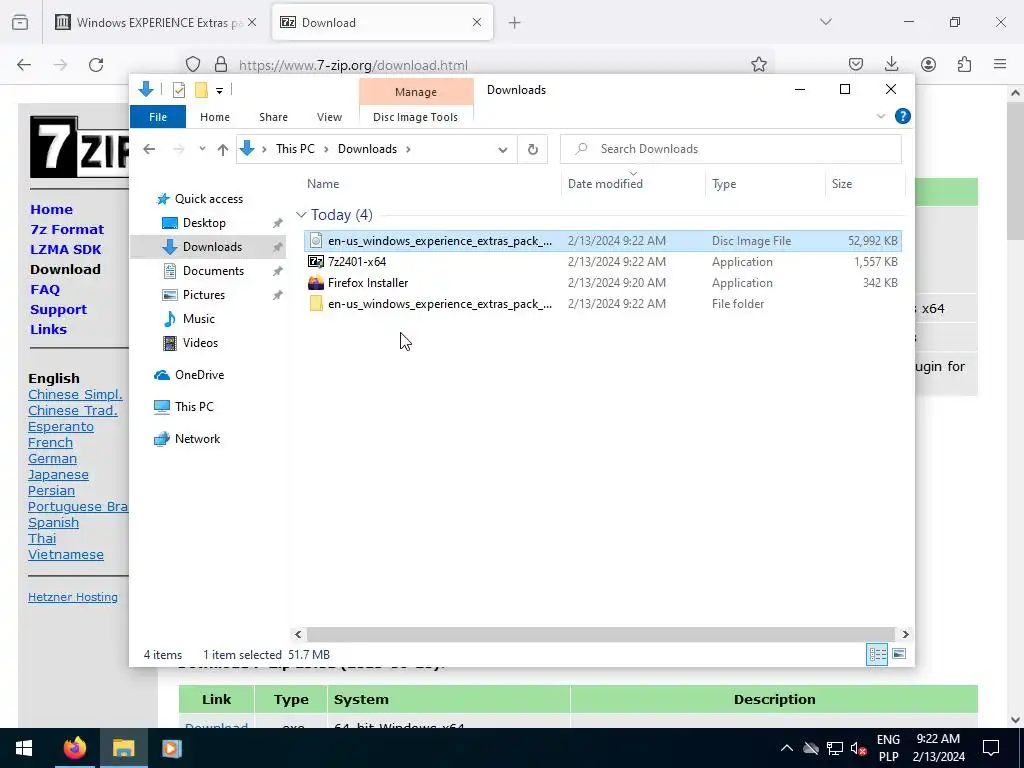Select the Disc Image File extras pack
This screenshot has height=768, width=1024.
tap(602, 241)
